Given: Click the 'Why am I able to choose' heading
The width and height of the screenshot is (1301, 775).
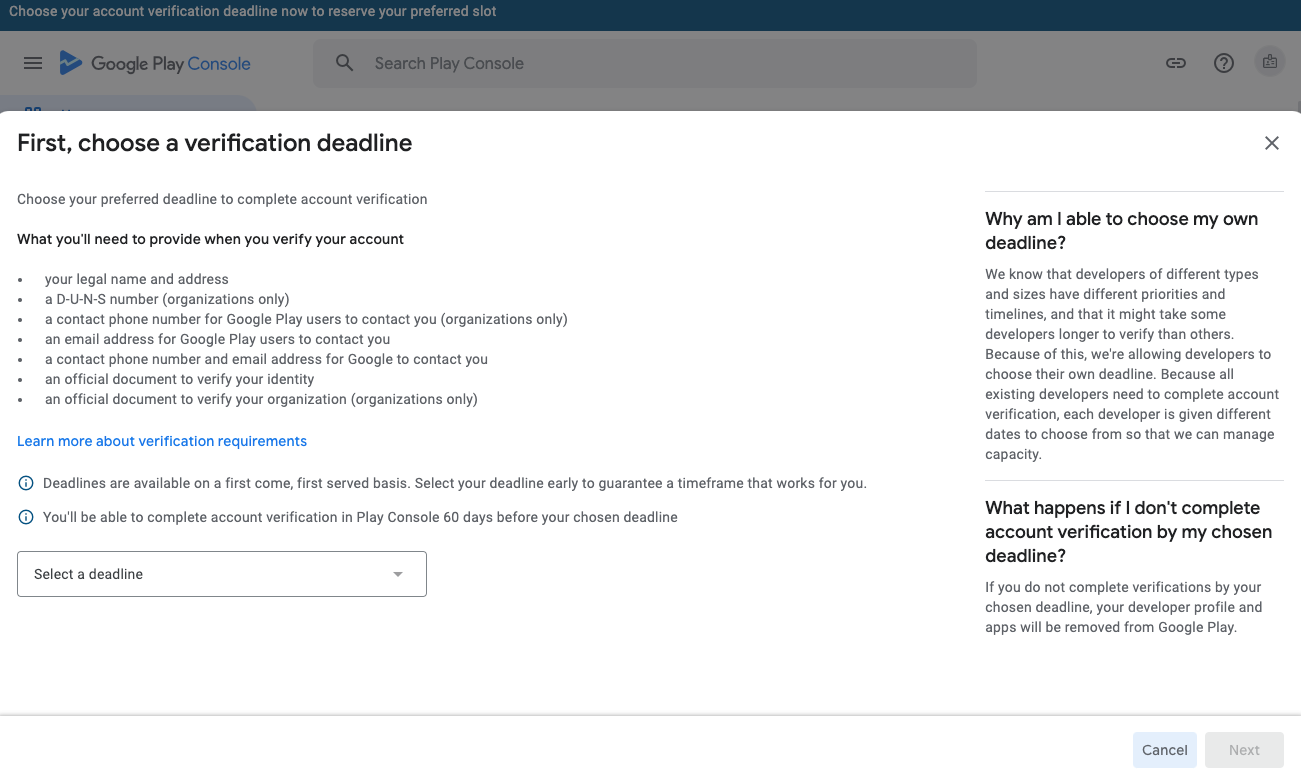Looking at the screenshot, I should 1121,231.
